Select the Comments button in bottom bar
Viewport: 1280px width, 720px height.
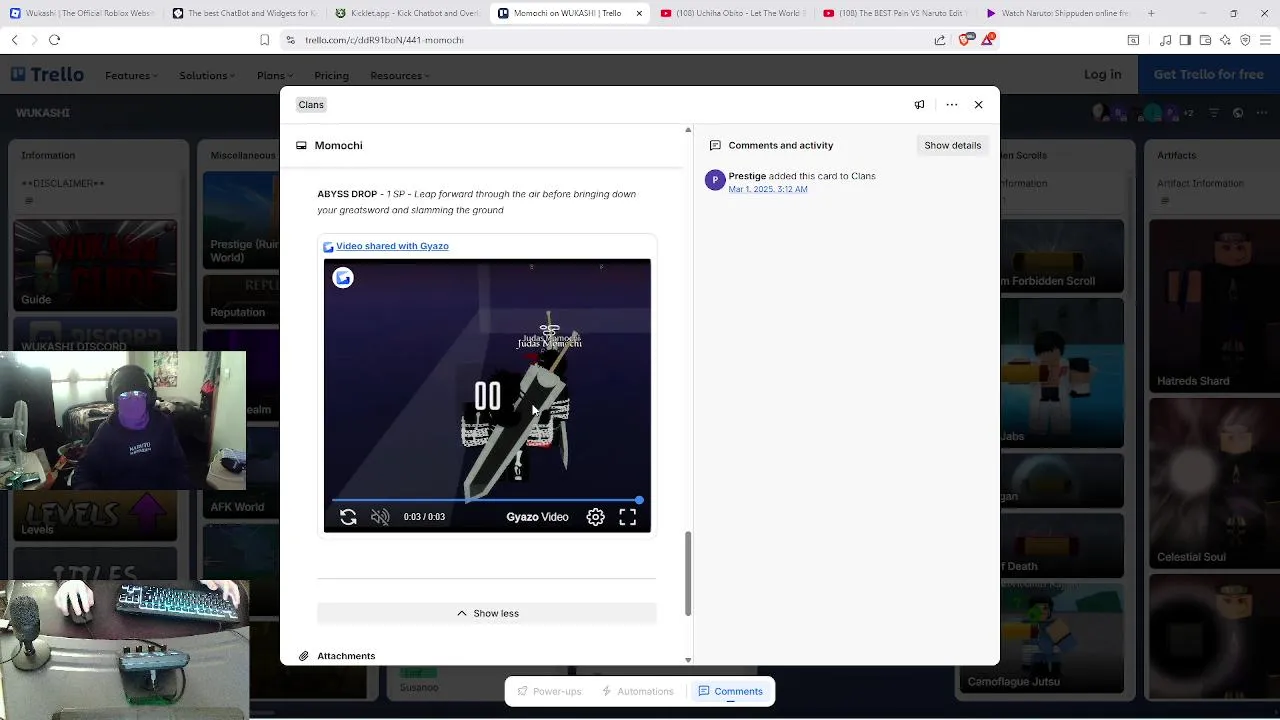(731, 691)
